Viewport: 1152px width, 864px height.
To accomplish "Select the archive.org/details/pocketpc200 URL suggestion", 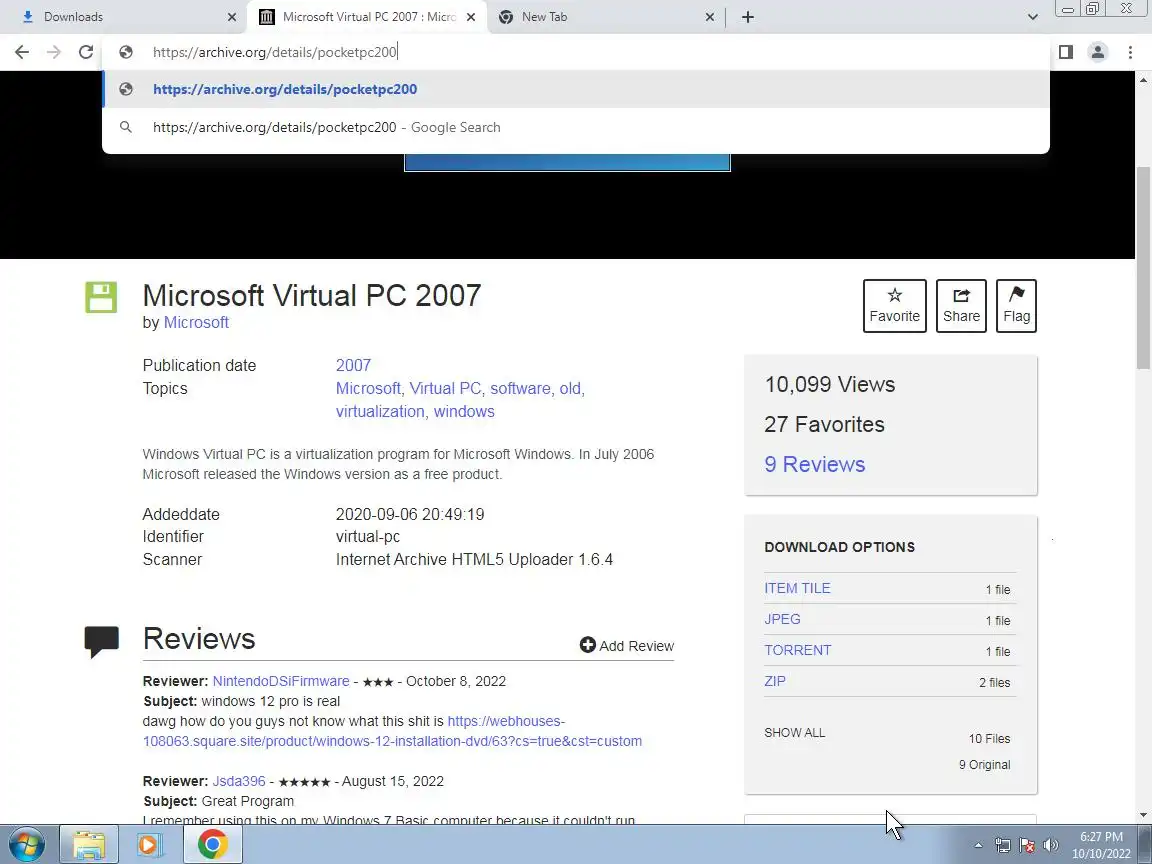I will coord(575,89).
